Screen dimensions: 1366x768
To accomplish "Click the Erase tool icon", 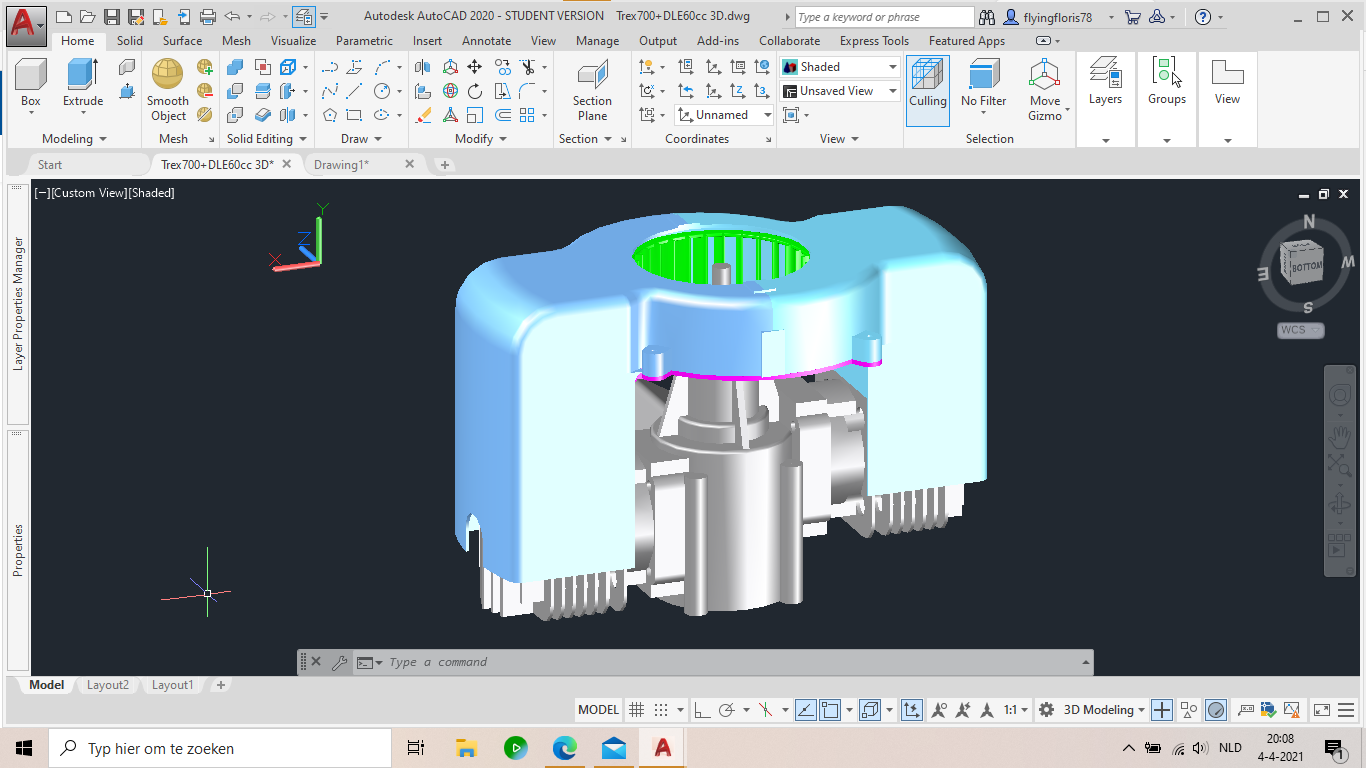I will point(423,115).
